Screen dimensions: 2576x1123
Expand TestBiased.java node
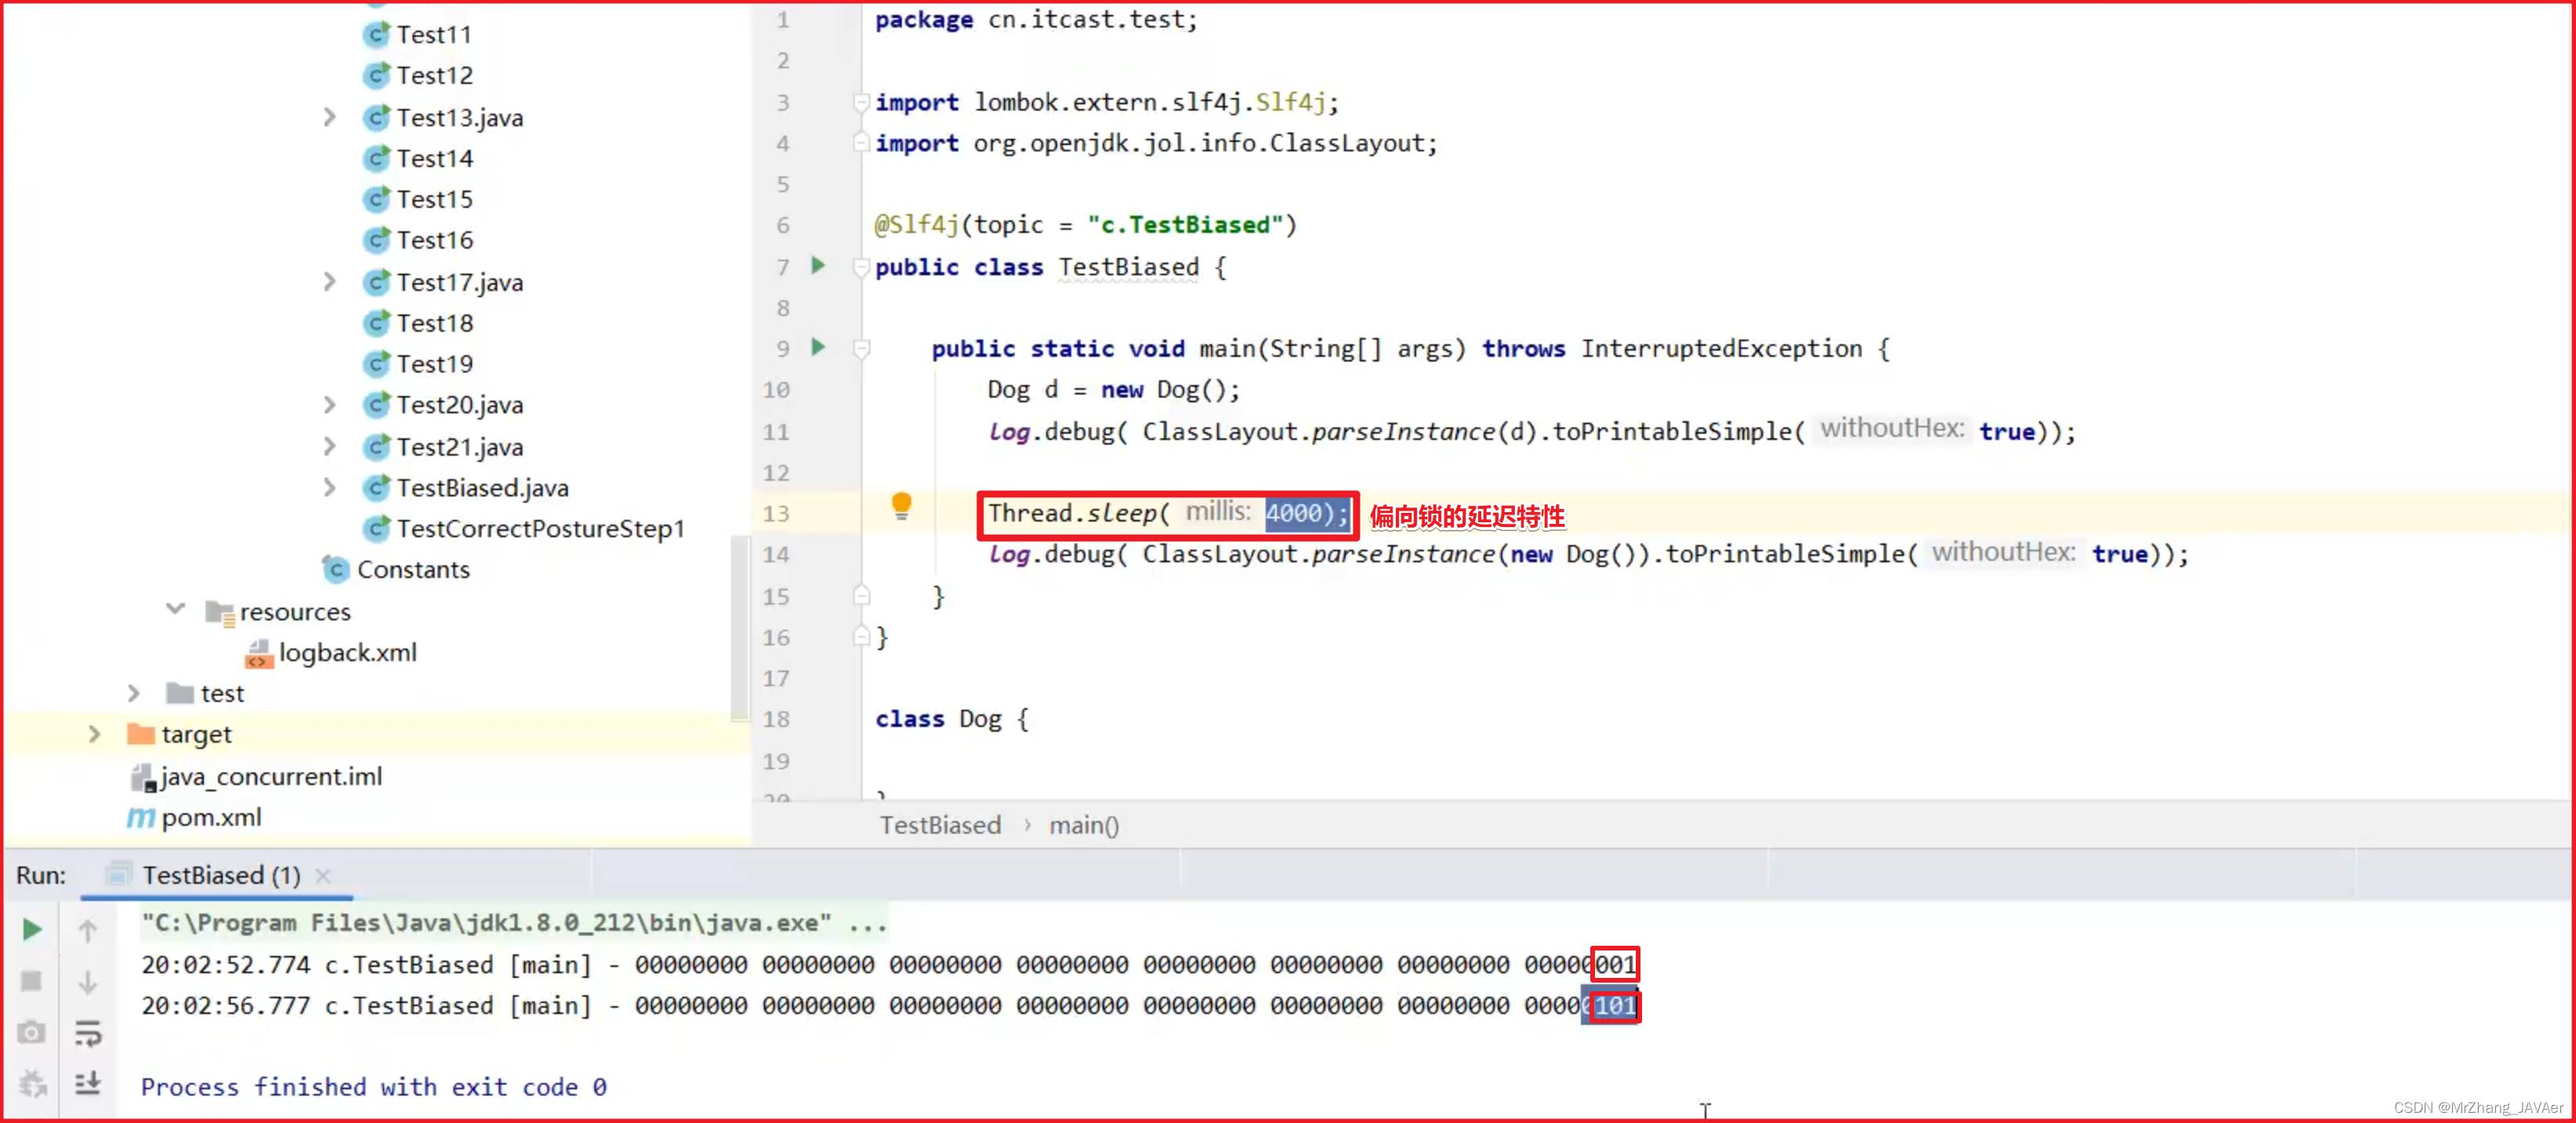point(330,487)
